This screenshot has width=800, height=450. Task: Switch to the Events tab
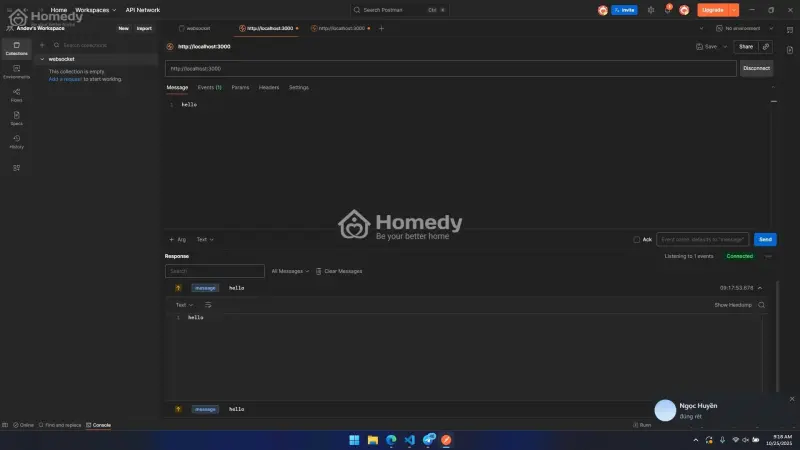pyautogui.click(x=209, y=88)
